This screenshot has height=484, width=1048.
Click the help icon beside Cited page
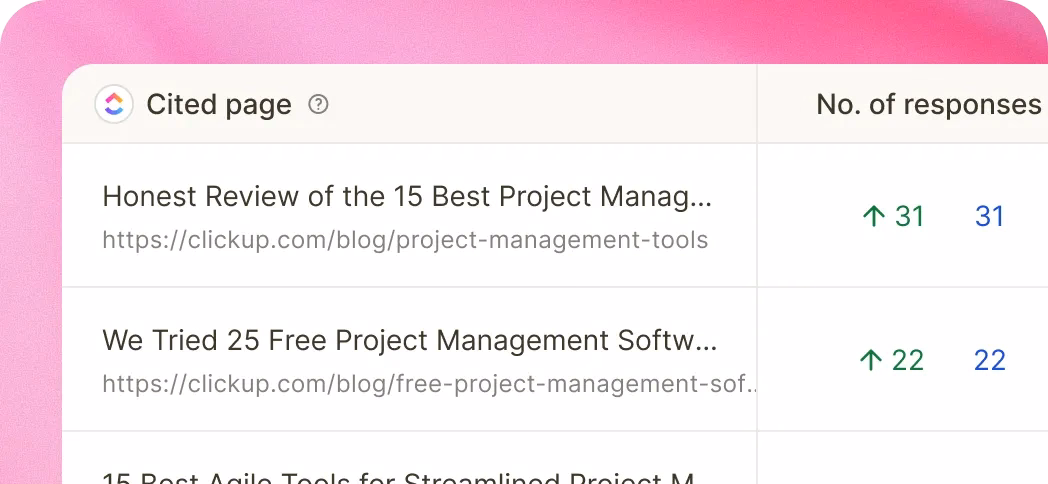tap(318, 104)
